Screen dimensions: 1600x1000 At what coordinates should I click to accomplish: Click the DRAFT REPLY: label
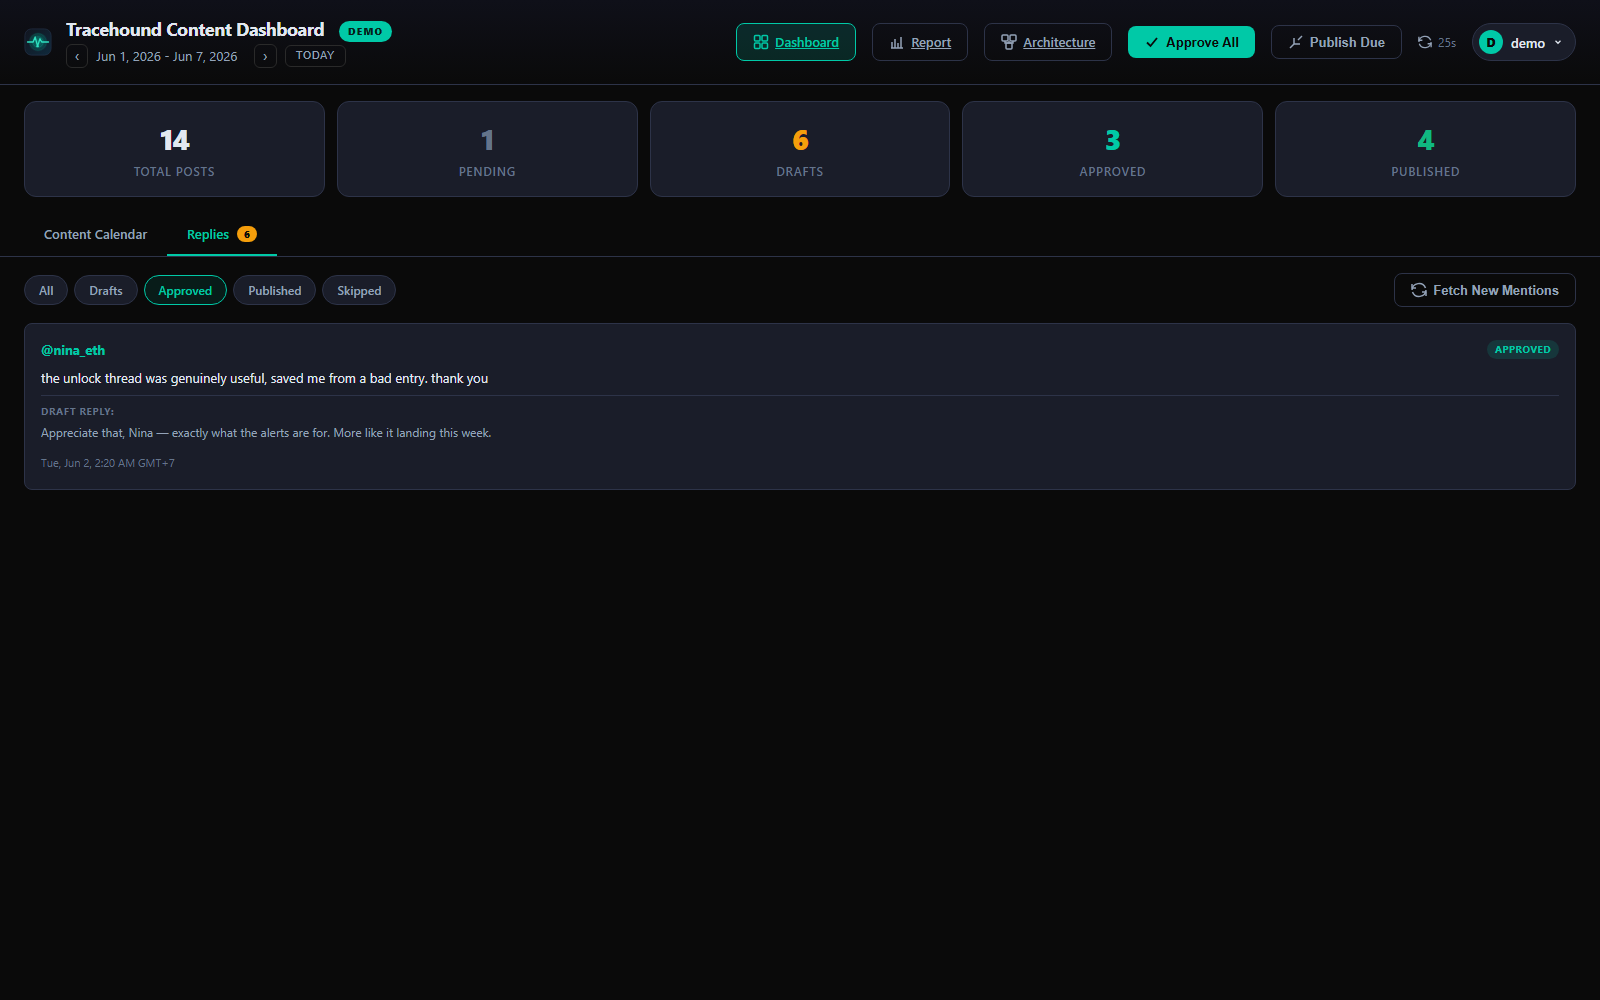point(77,411)
